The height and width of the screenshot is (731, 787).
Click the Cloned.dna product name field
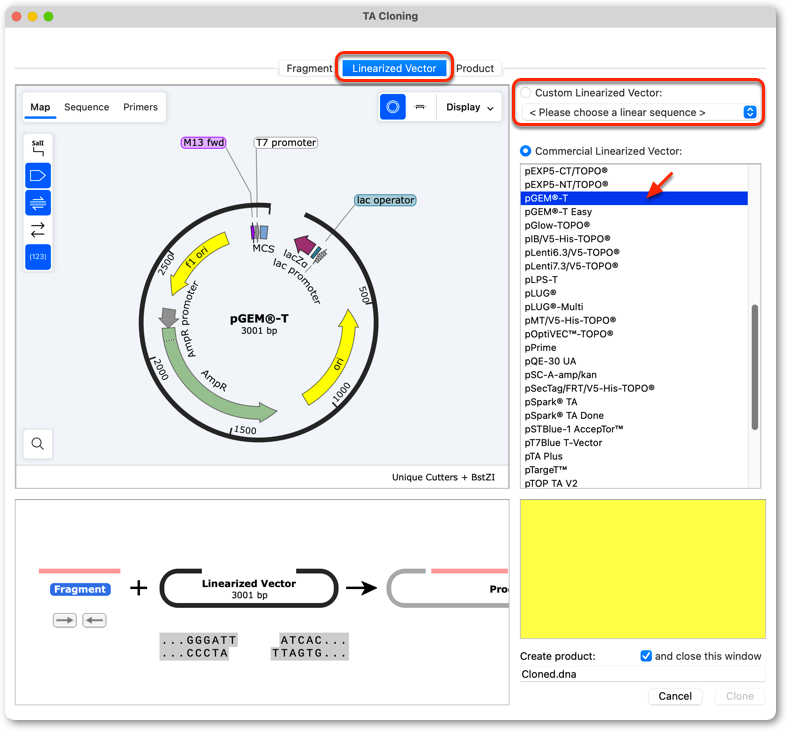[642, 674]
